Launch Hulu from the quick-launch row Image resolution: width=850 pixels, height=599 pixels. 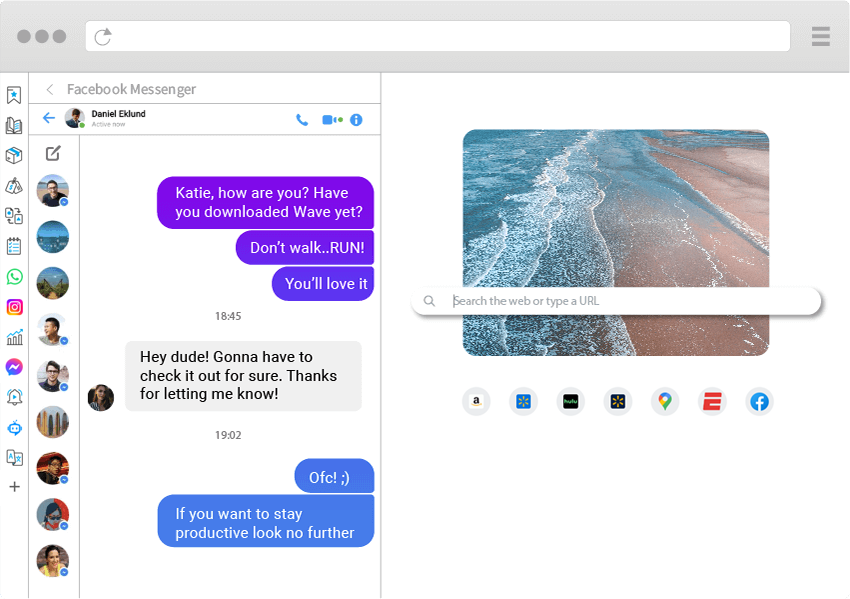tap(570, 401)
